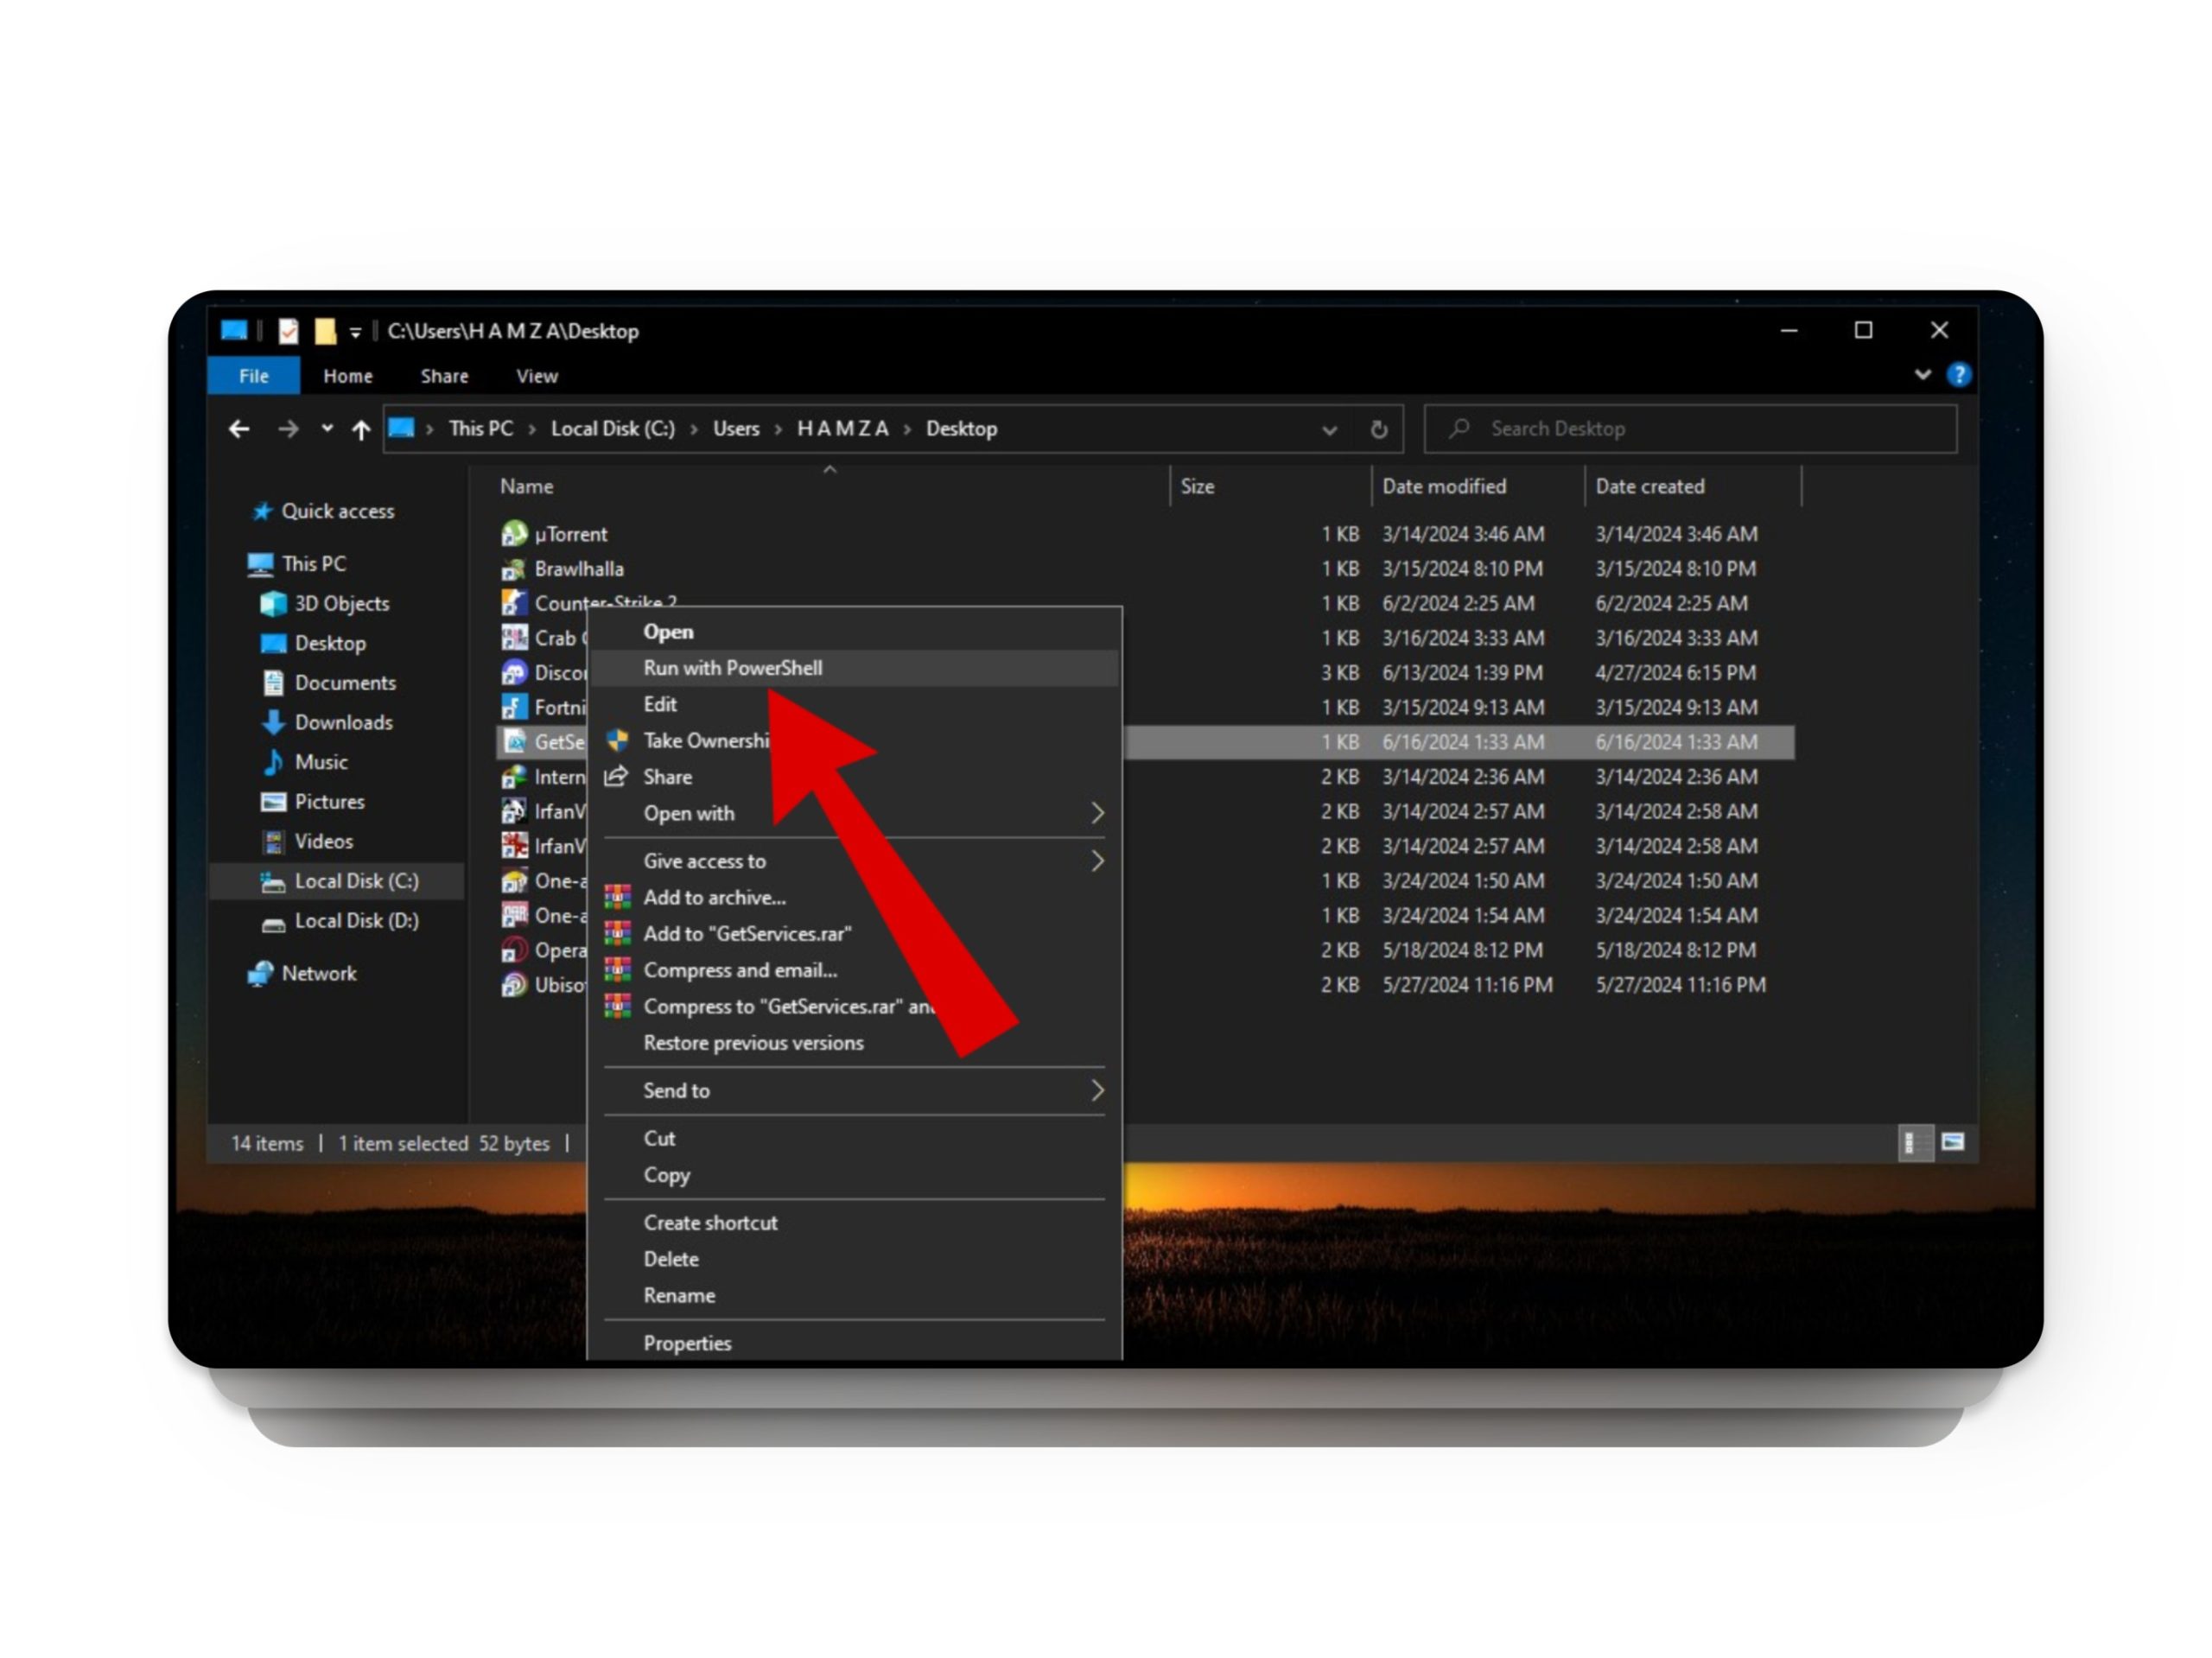Click the Network icon in navigation pane
This screenshot has height=1658, width=2212.
(x=261, y=973)
